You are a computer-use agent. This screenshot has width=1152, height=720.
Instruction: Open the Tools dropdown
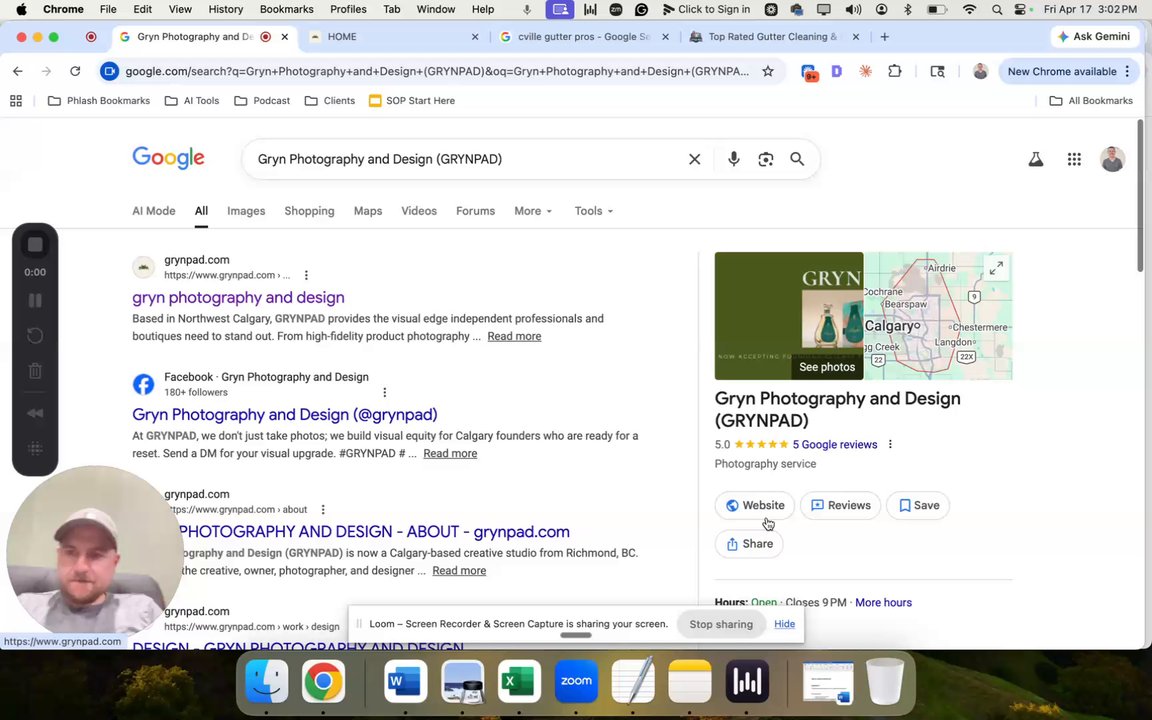pos(594,211)
